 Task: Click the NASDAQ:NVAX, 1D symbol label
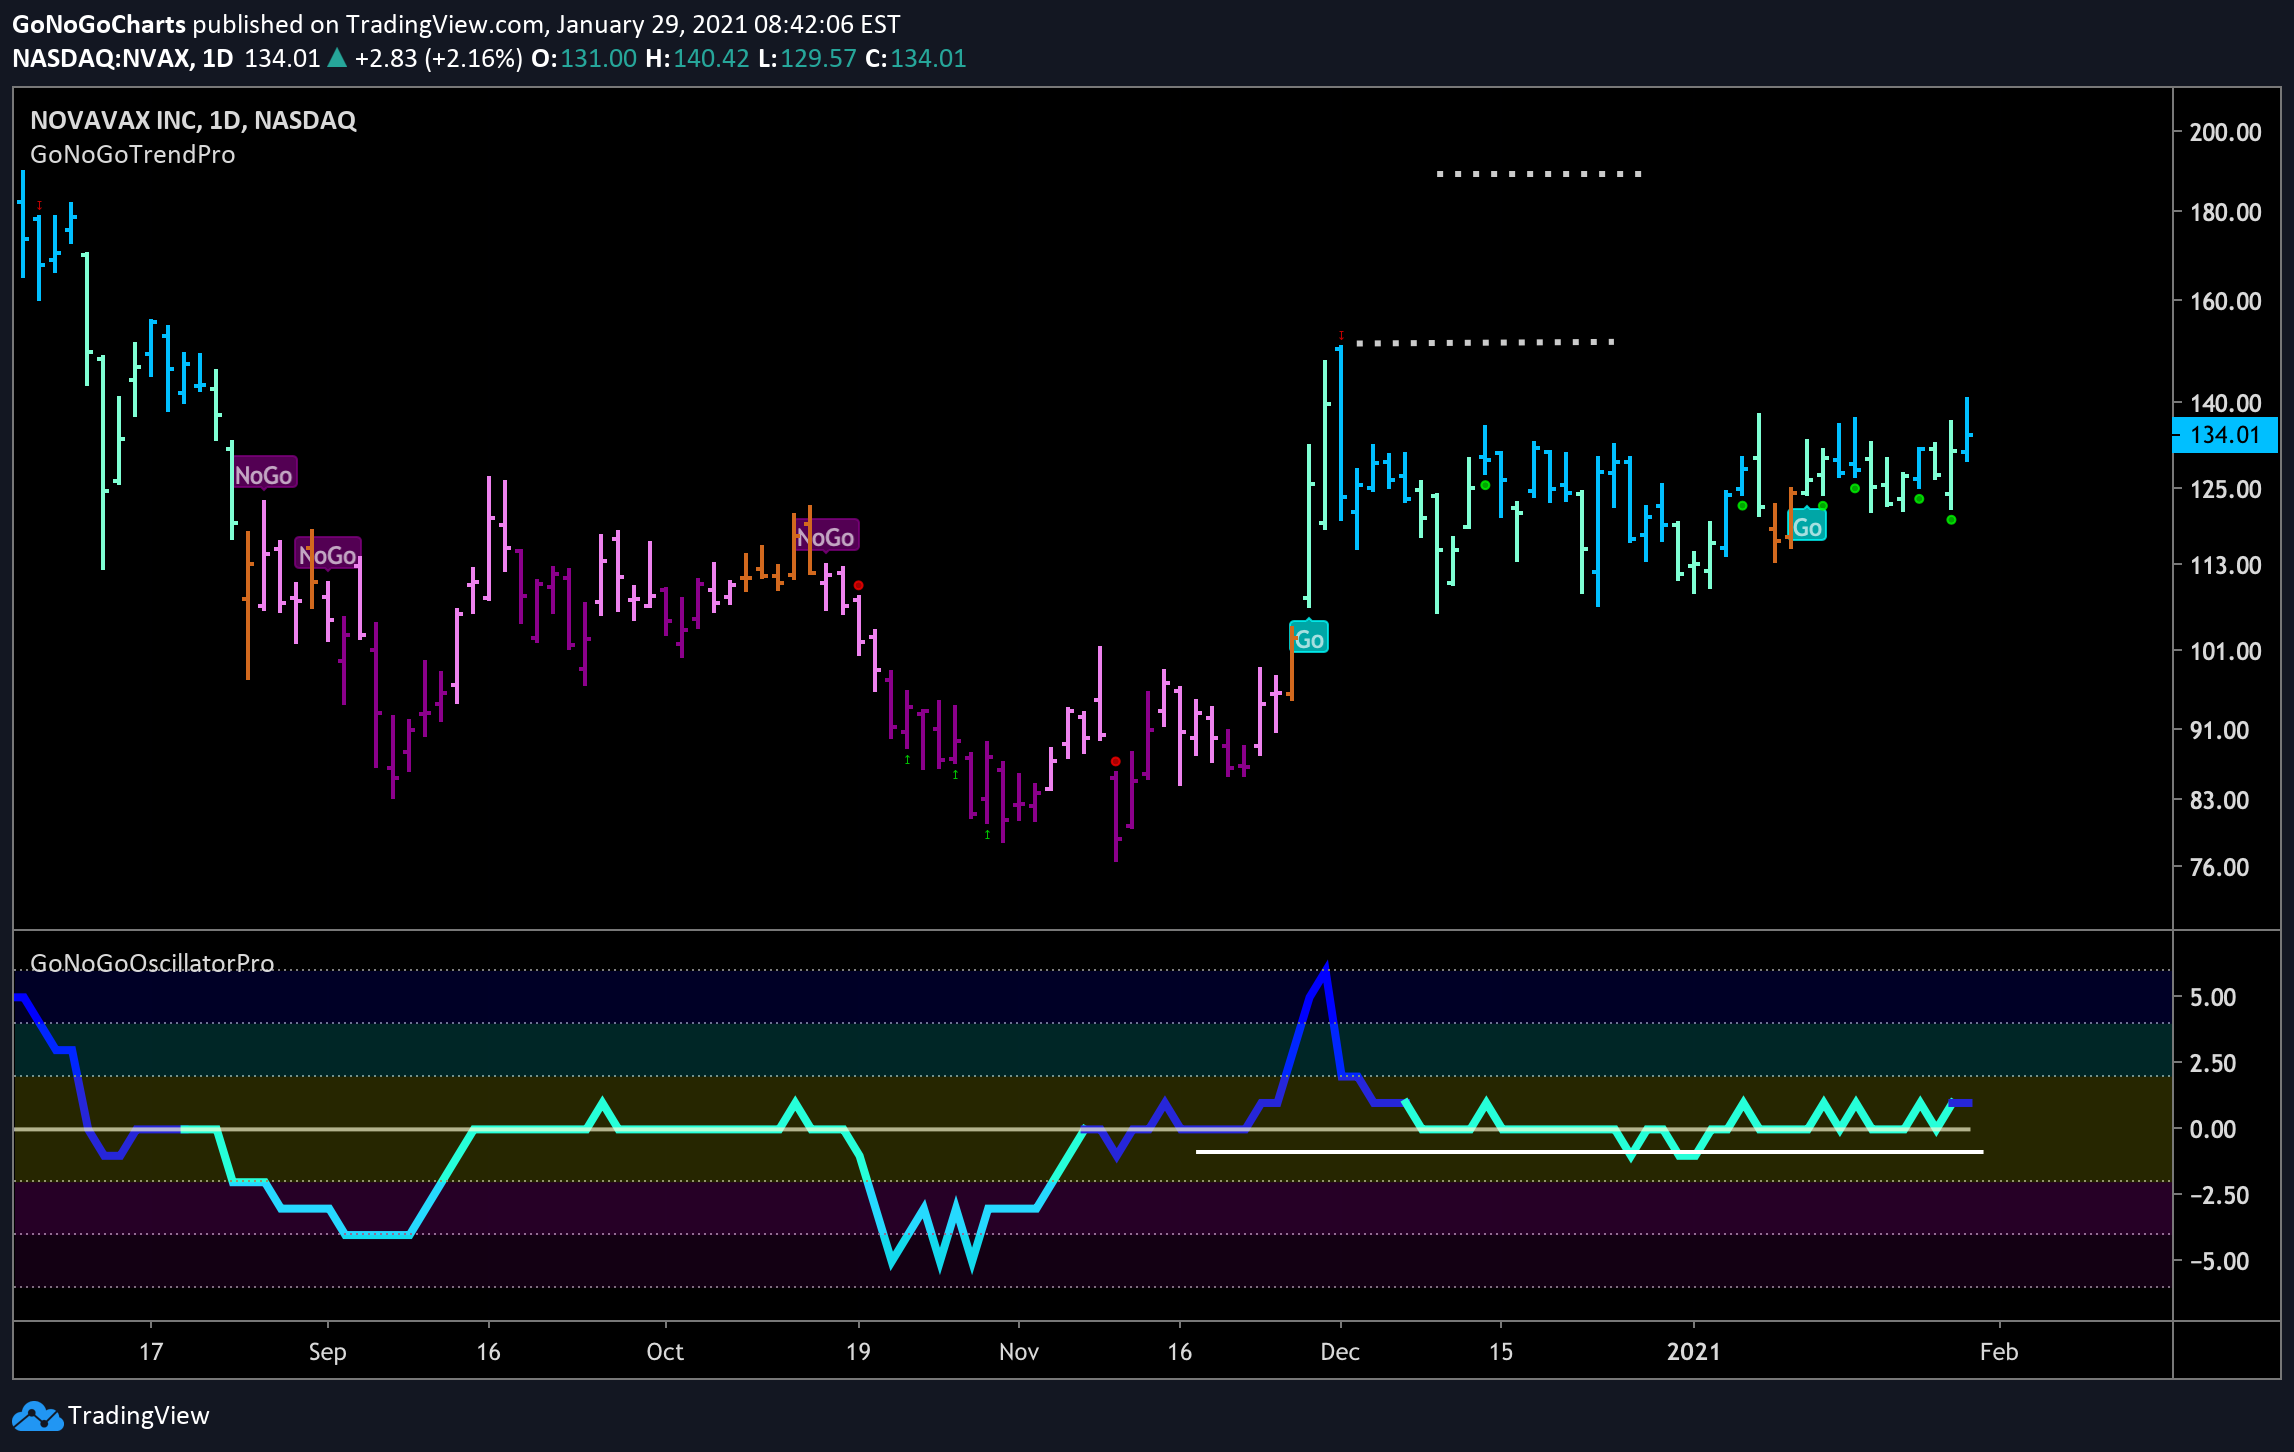tap(123, 58)
